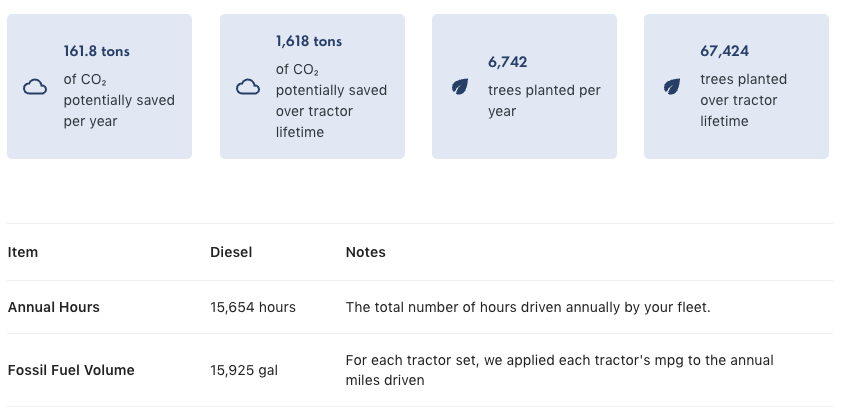This screenshot has height=418, width=841.
Task: Select the Annual Hours row label
Action: pos(54,307)
